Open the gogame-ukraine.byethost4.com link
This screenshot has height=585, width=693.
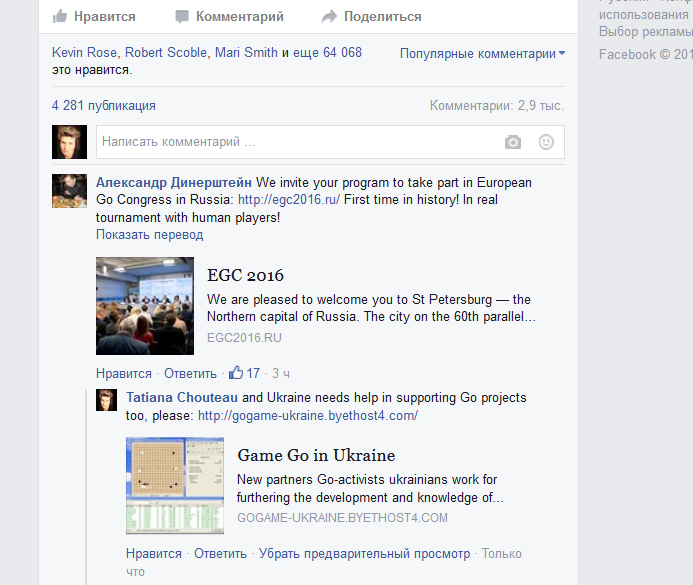point(307,415)
